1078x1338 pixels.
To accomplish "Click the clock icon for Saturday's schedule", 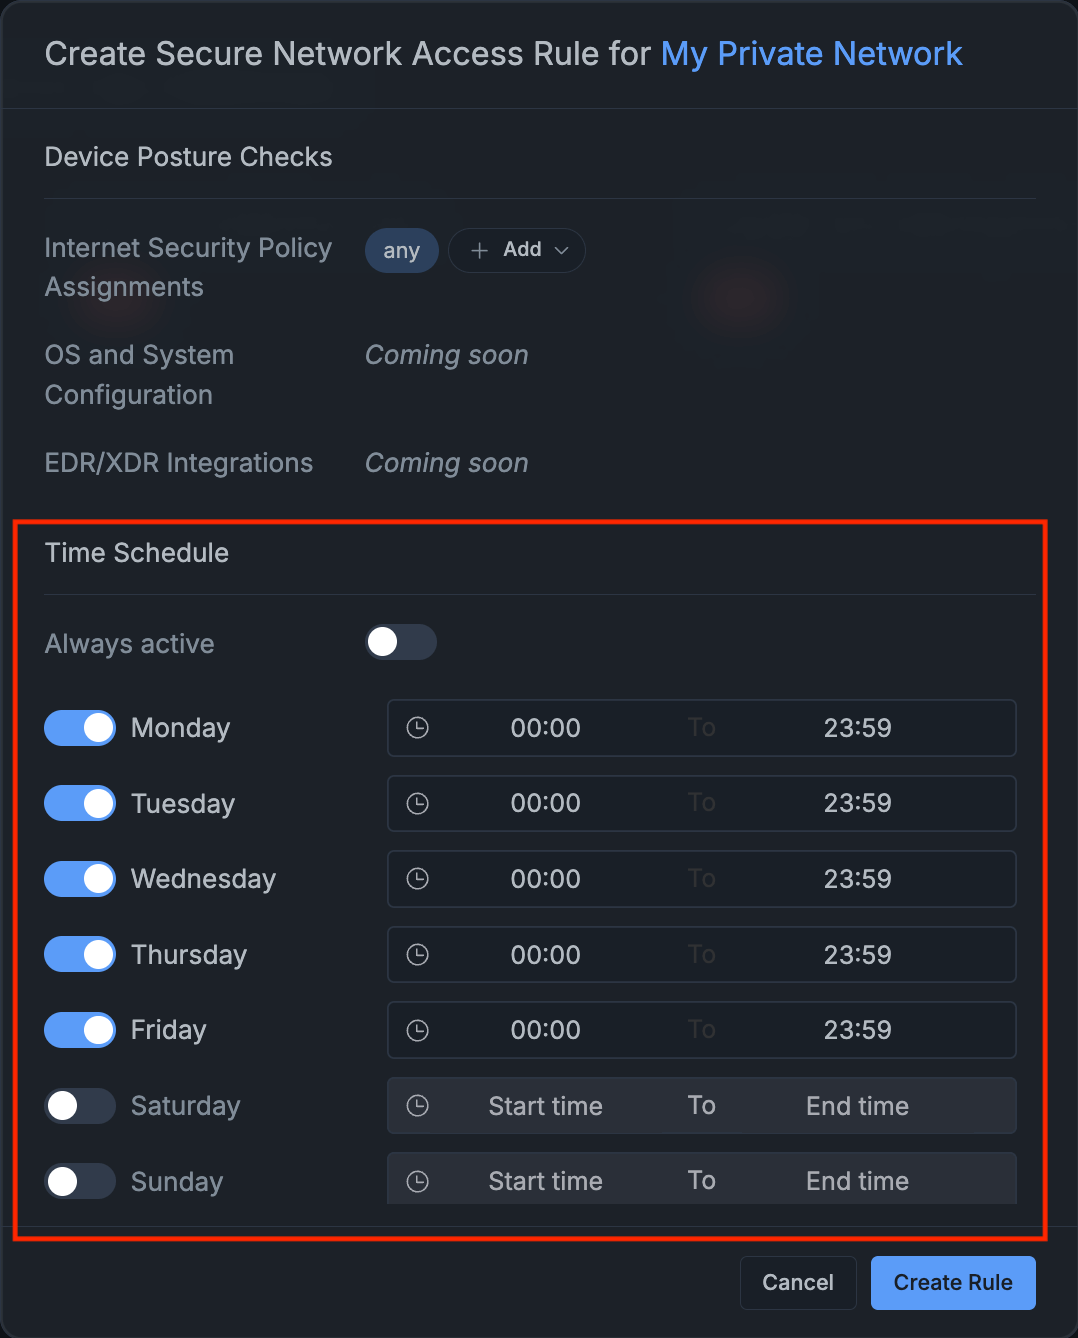I will [417, 1106].
